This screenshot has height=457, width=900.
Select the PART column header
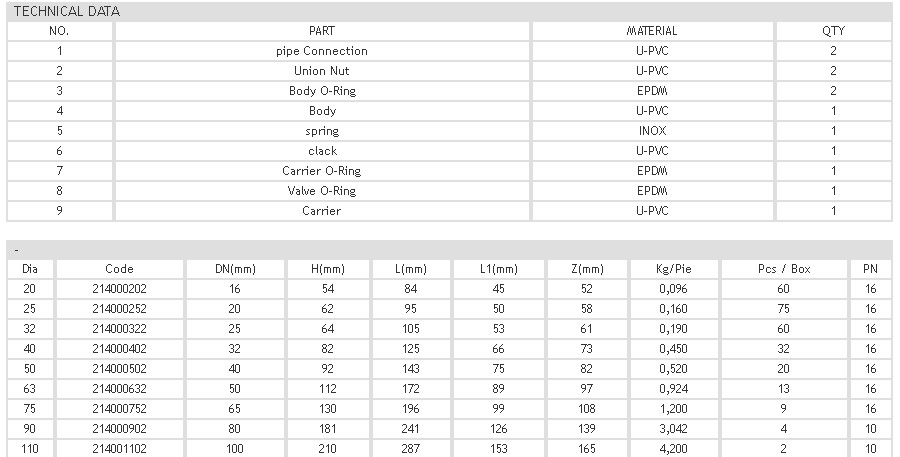[321, 31]
